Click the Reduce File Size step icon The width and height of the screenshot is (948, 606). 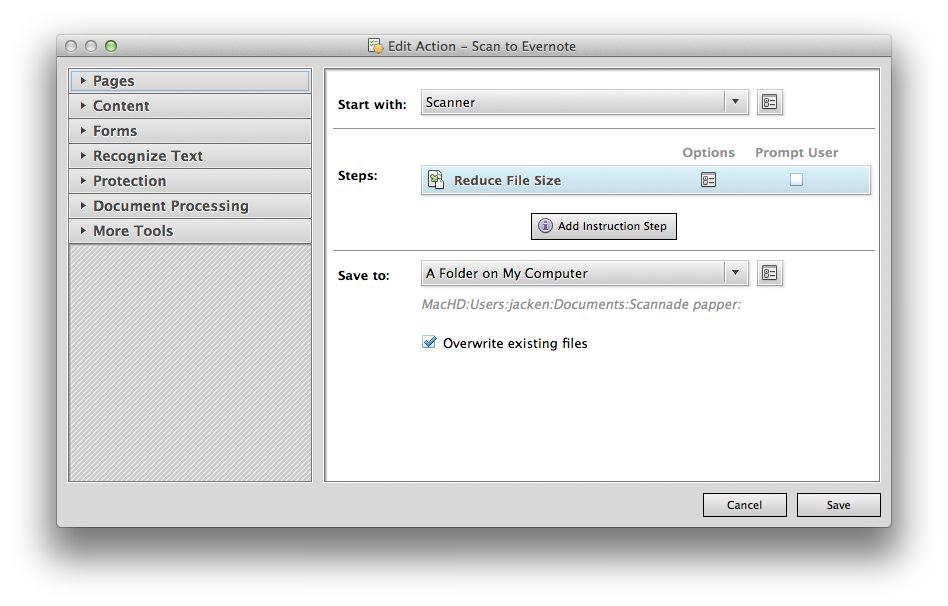436,180
